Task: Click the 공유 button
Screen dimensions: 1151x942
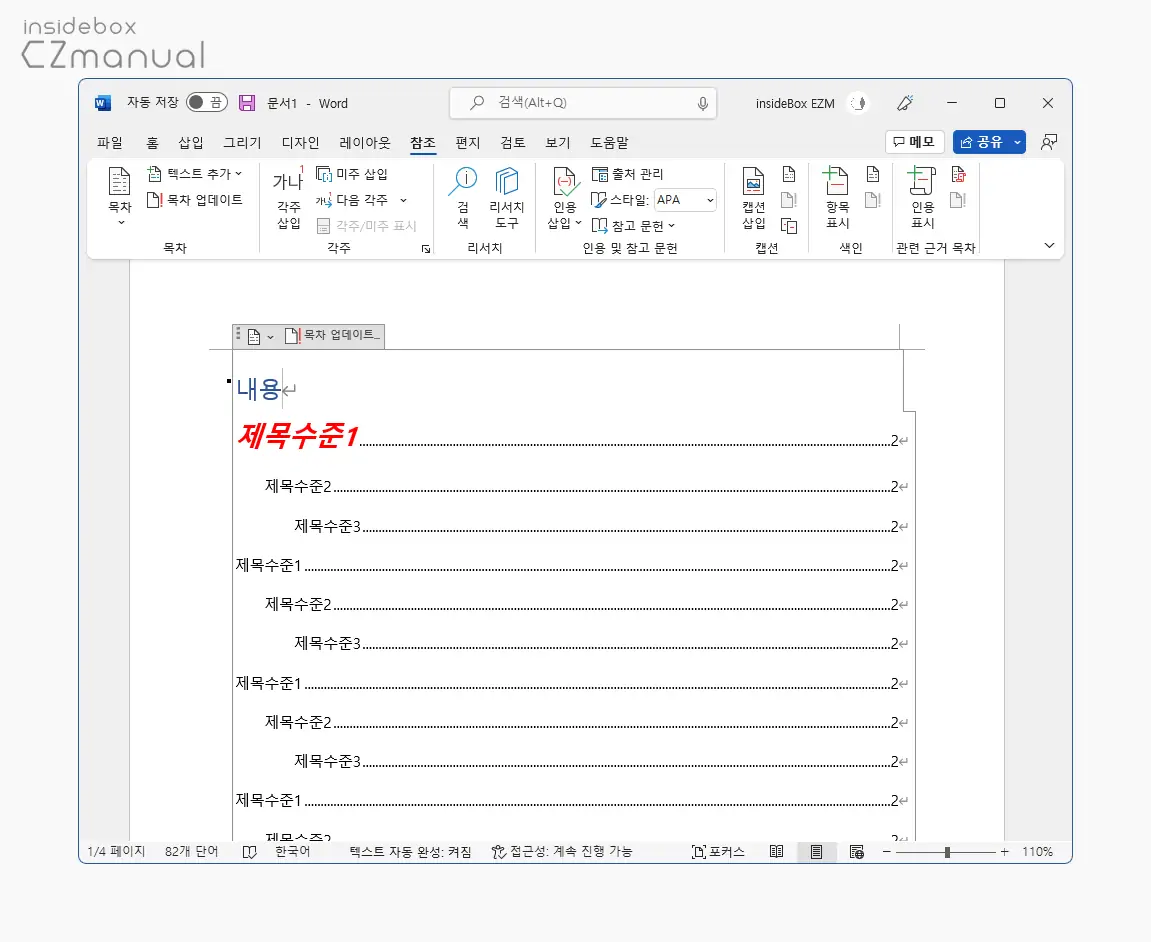Action: click(981, 142)
